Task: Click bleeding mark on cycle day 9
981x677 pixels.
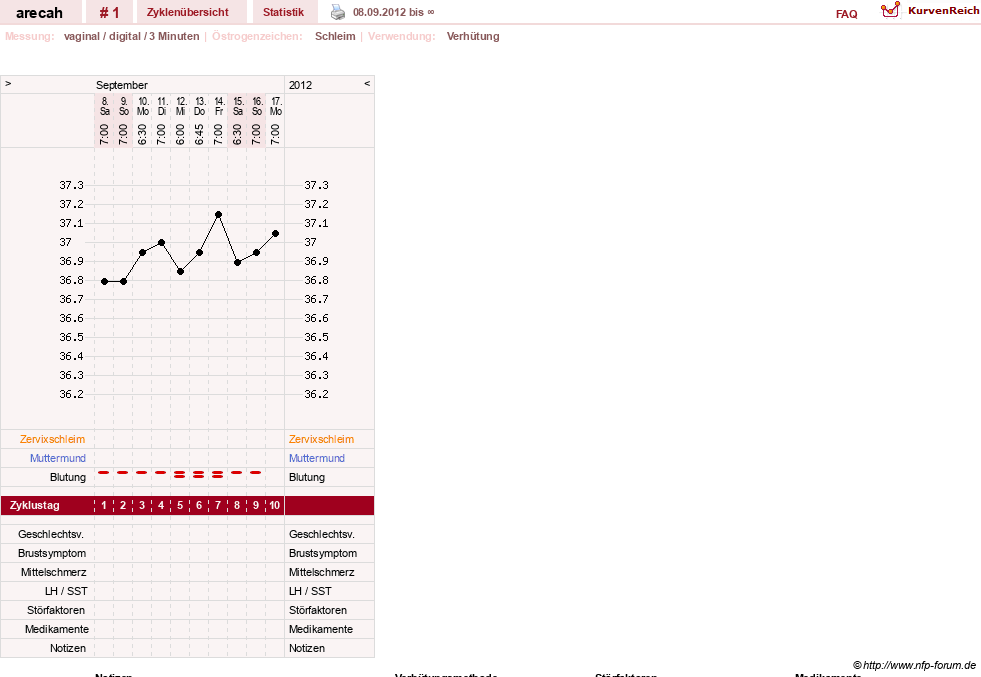Action: 255,472
